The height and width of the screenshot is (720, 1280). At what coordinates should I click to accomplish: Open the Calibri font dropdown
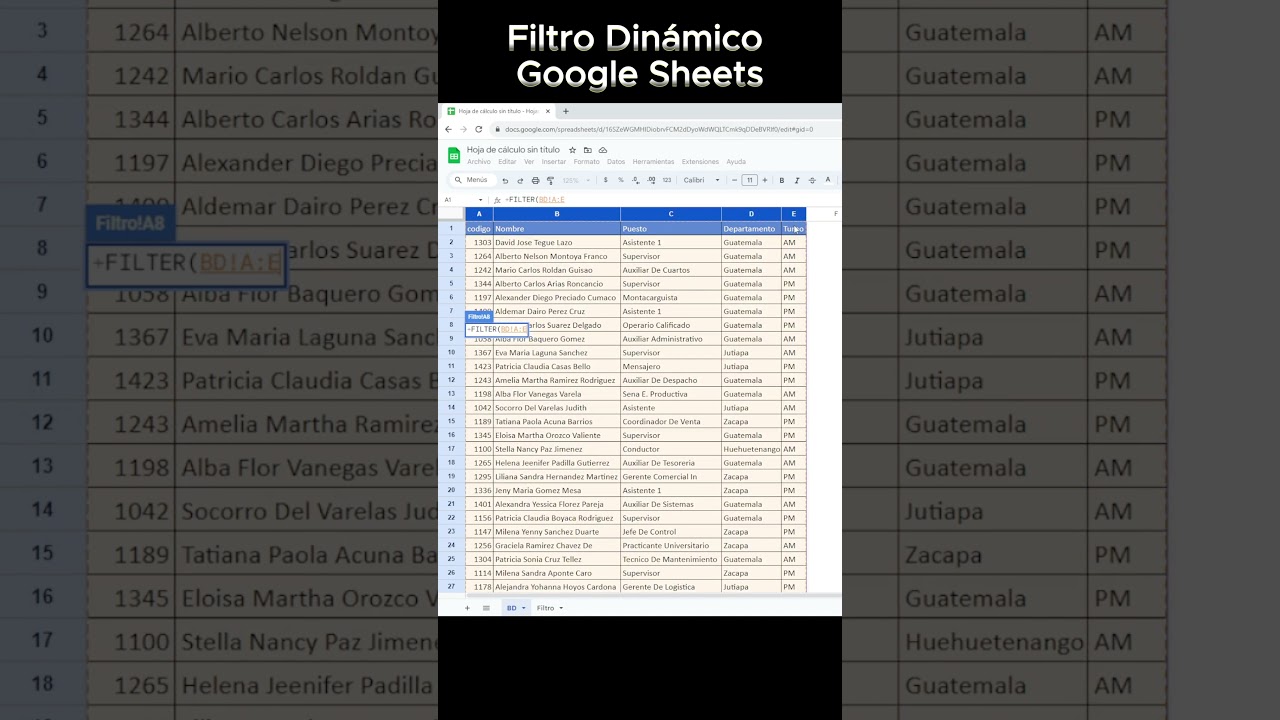click(702, 180)
